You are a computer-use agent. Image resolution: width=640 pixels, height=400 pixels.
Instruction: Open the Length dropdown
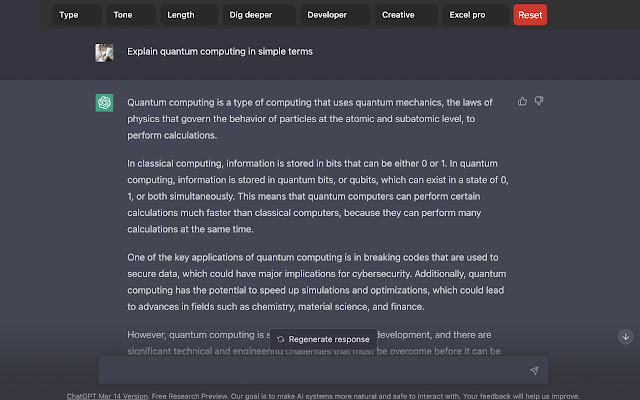187,15
